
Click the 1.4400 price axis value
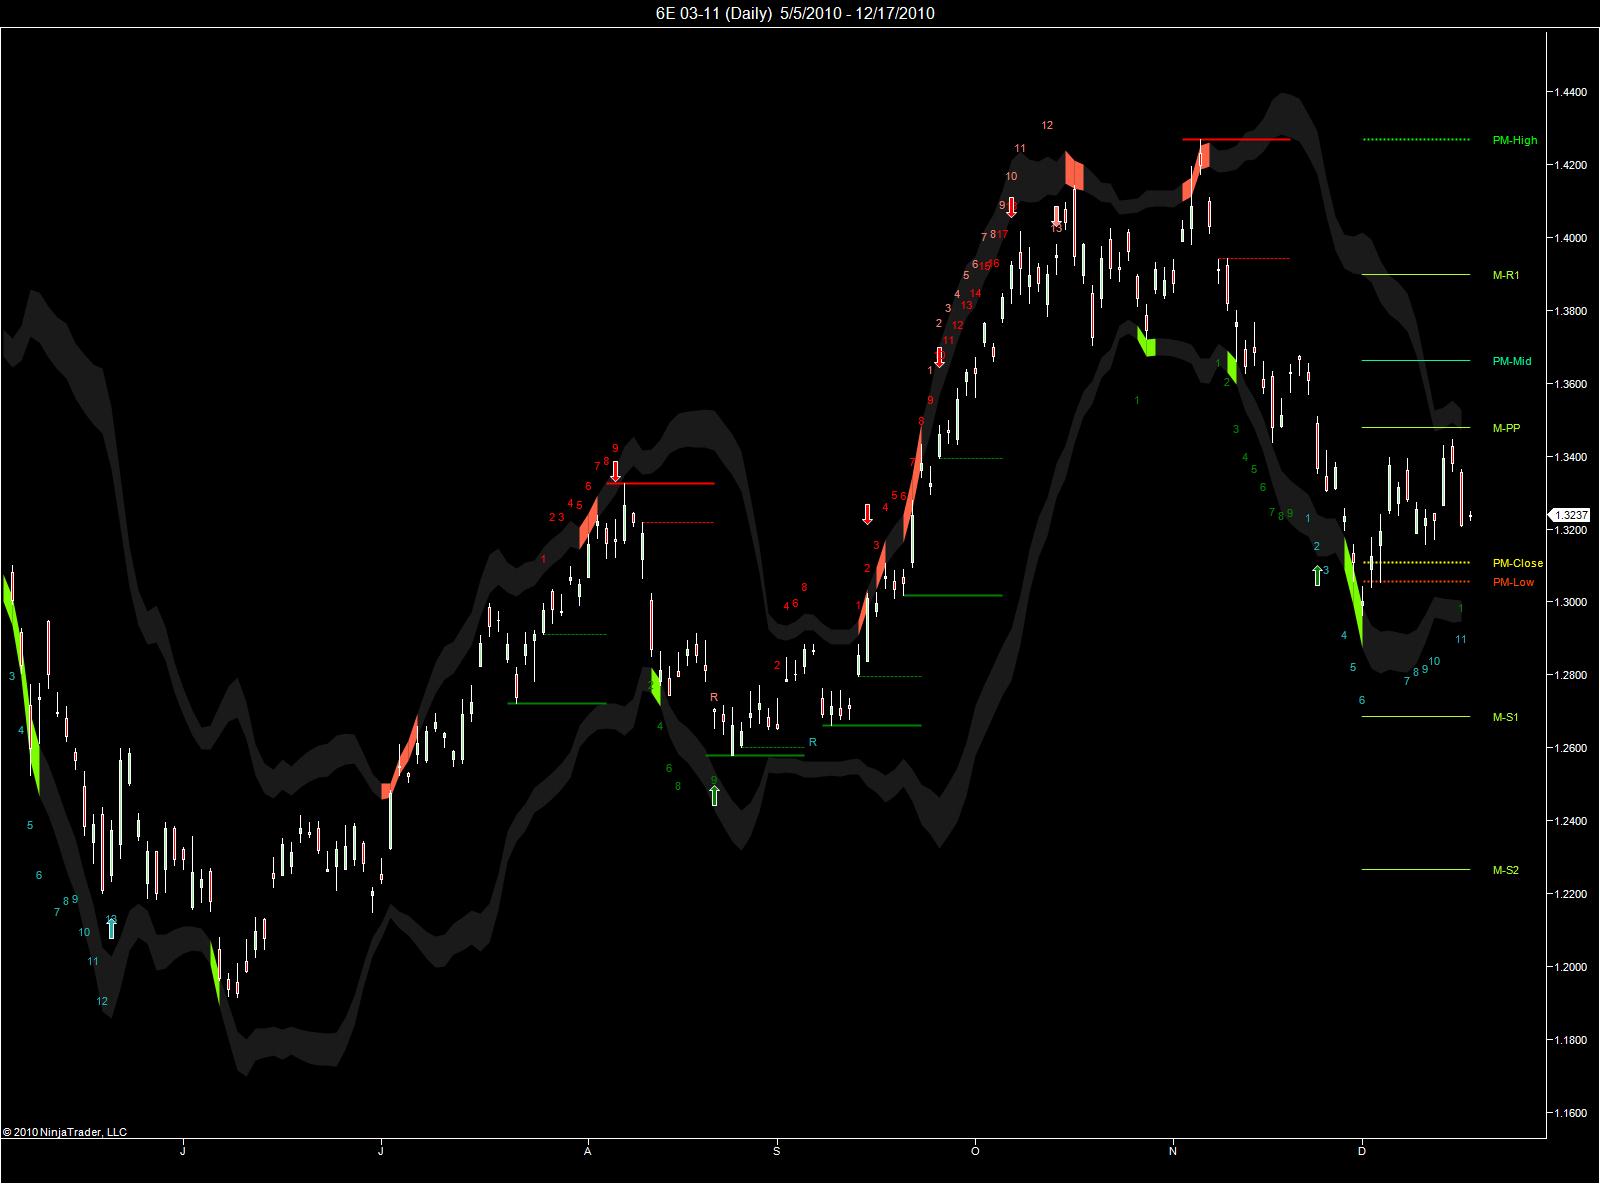pos(1571,92)
